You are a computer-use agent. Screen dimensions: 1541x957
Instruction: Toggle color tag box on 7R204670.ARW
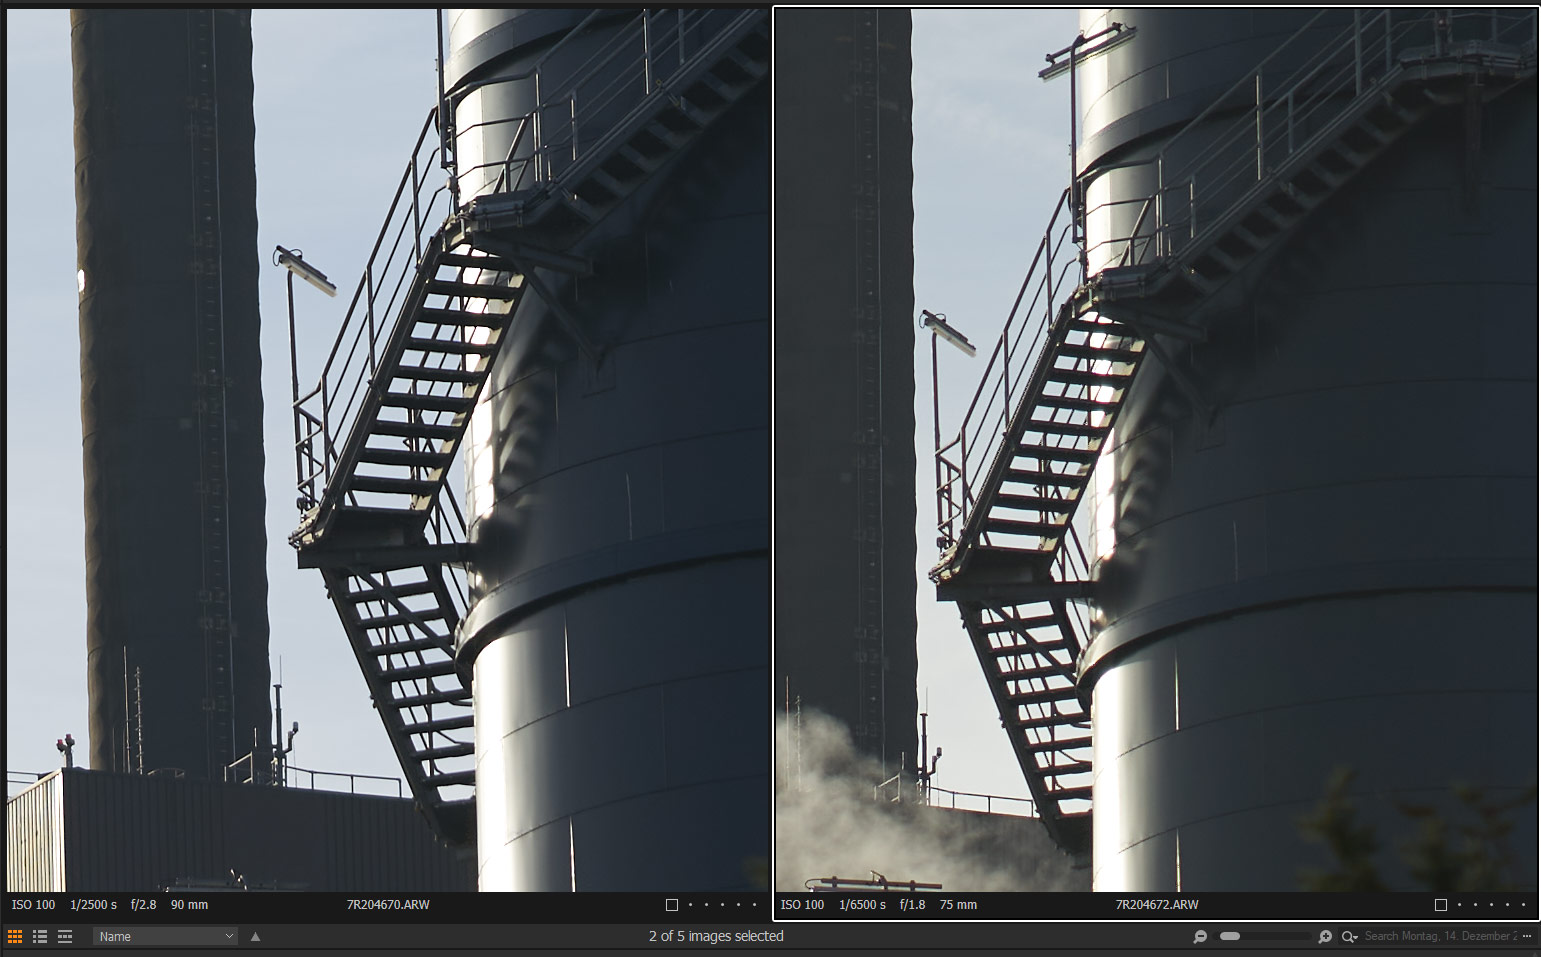[x=672, y=905]
